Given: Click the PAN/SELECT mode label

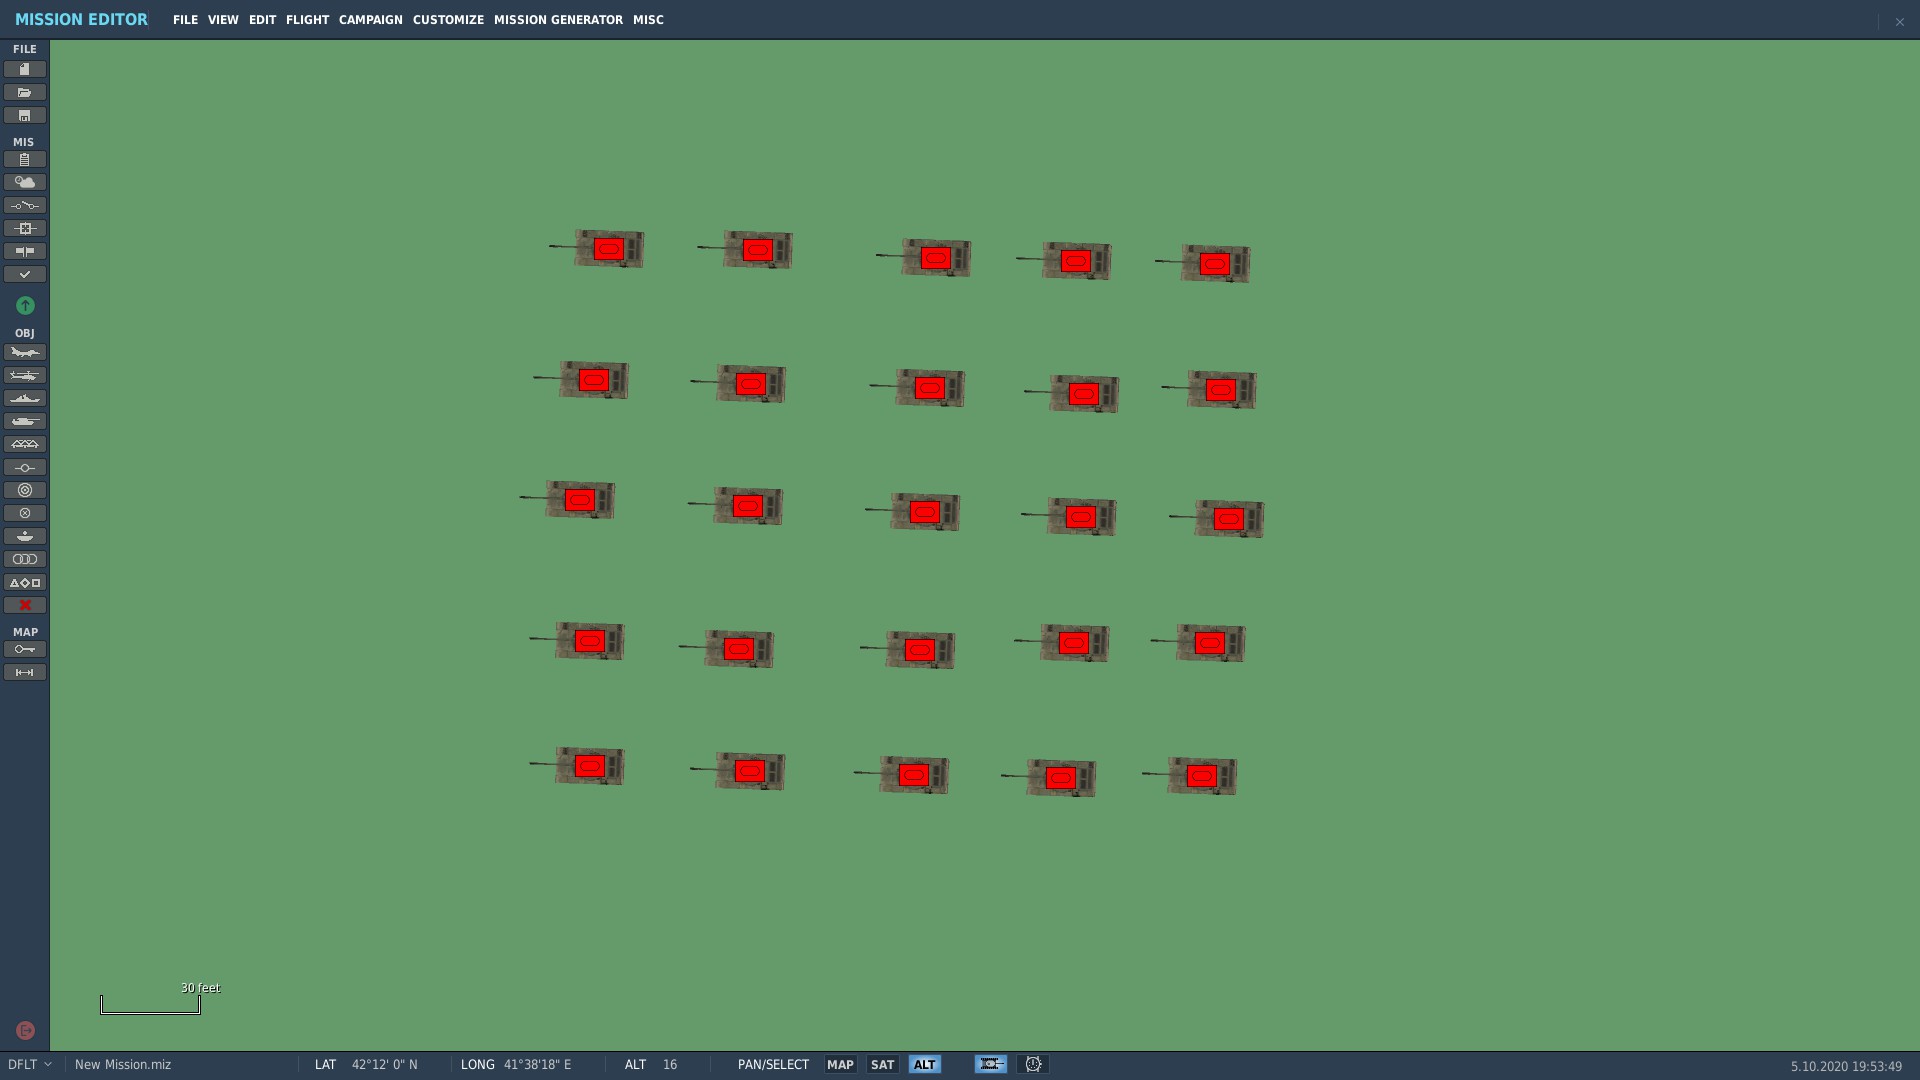Looking at the screenshot, I should pyautogui.click(x=773, y=1064).
